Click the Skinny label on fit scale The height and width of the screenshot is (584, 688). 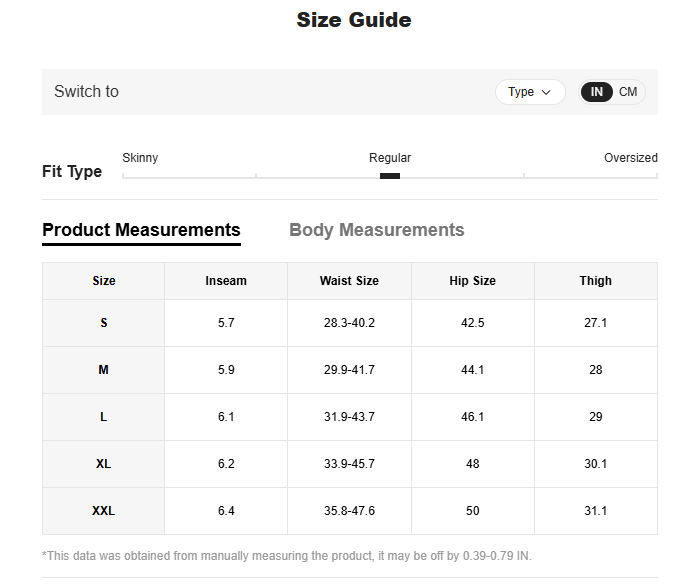(x=140, y=158)
